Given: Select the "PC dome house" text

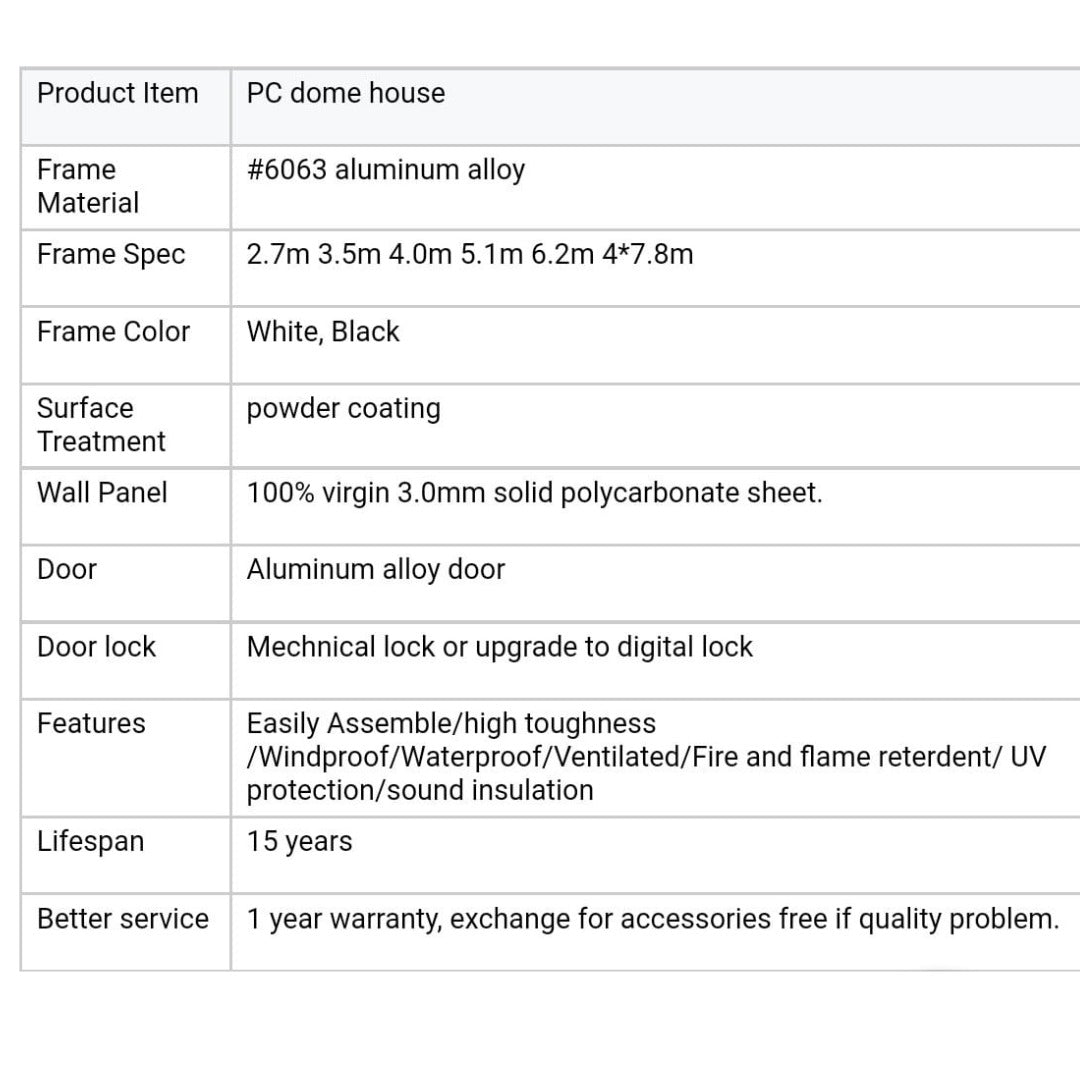Looking at the screenshot, I should point(346,94).
